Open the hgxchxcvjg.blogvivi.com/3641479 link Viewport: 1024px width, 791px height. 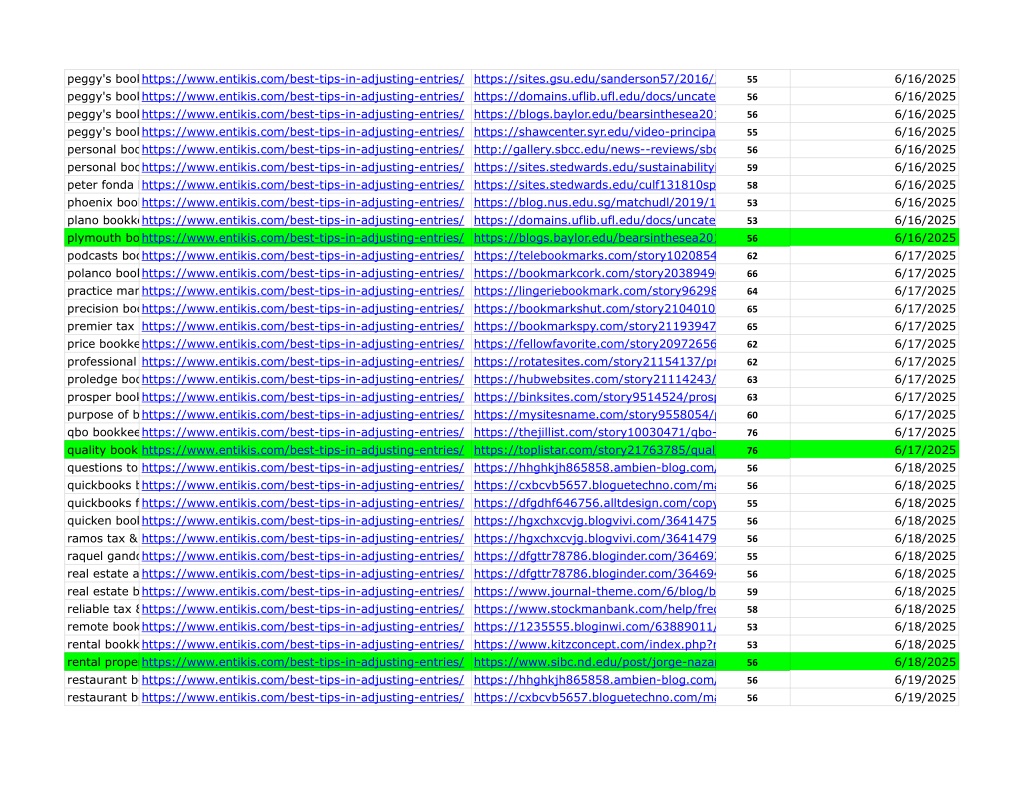pyautogui.click(x=594, y=538)
